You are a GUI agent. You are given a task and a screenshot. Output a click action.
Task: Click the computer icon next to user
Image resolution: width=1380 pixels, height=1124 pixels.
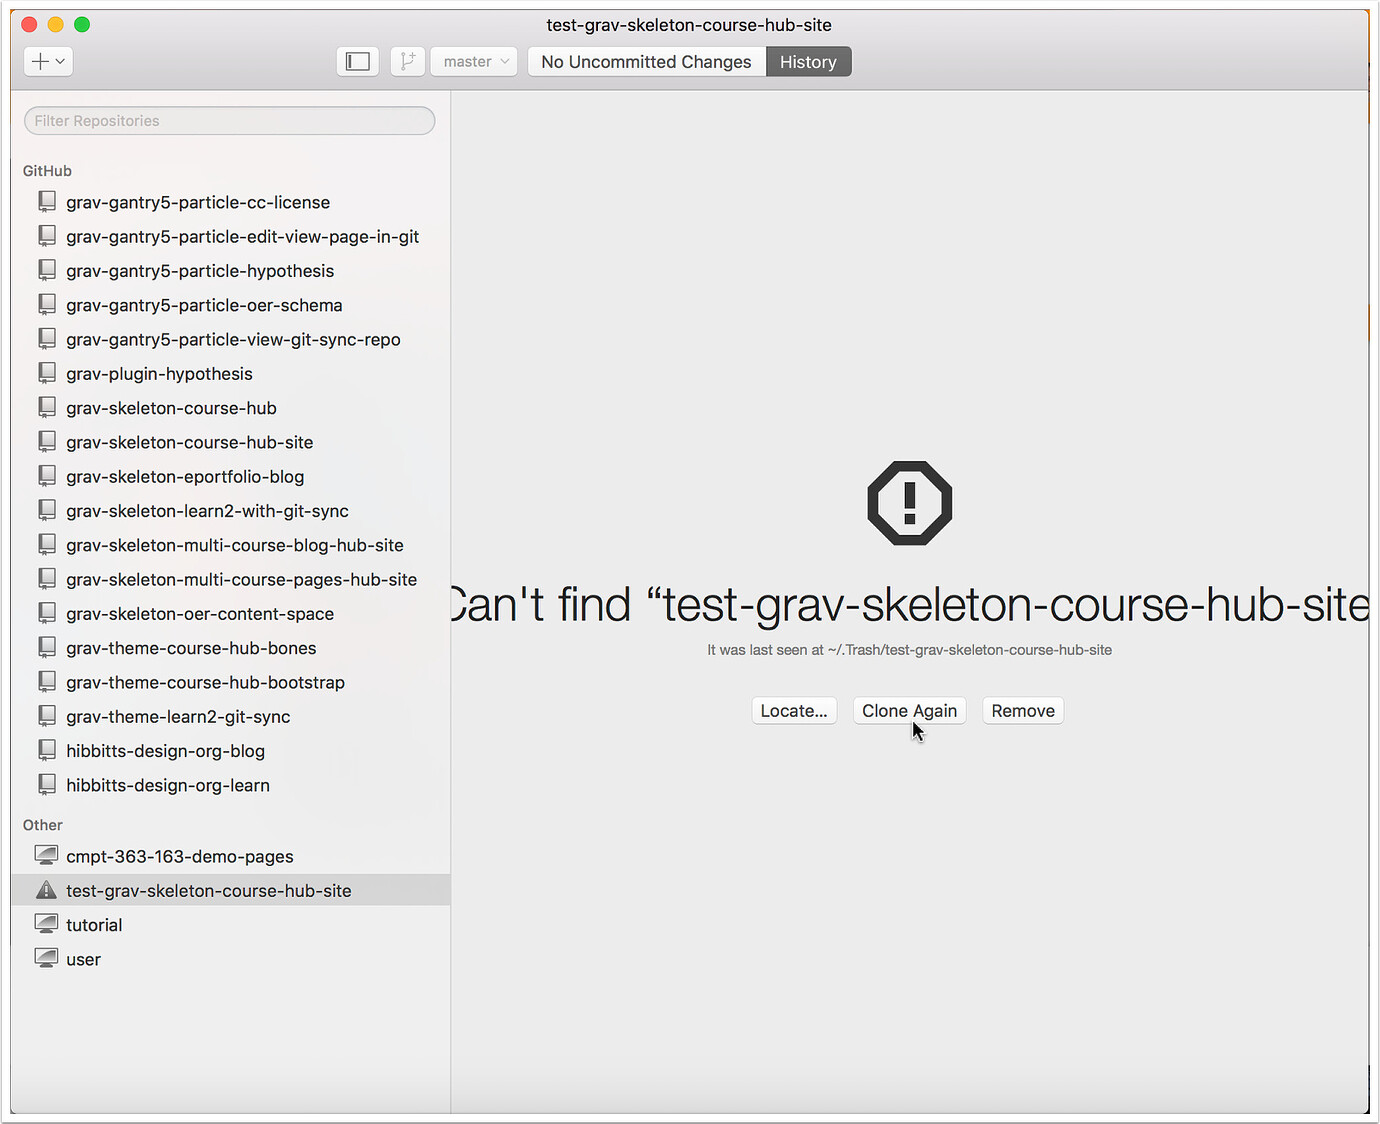[x=46, y=957]
